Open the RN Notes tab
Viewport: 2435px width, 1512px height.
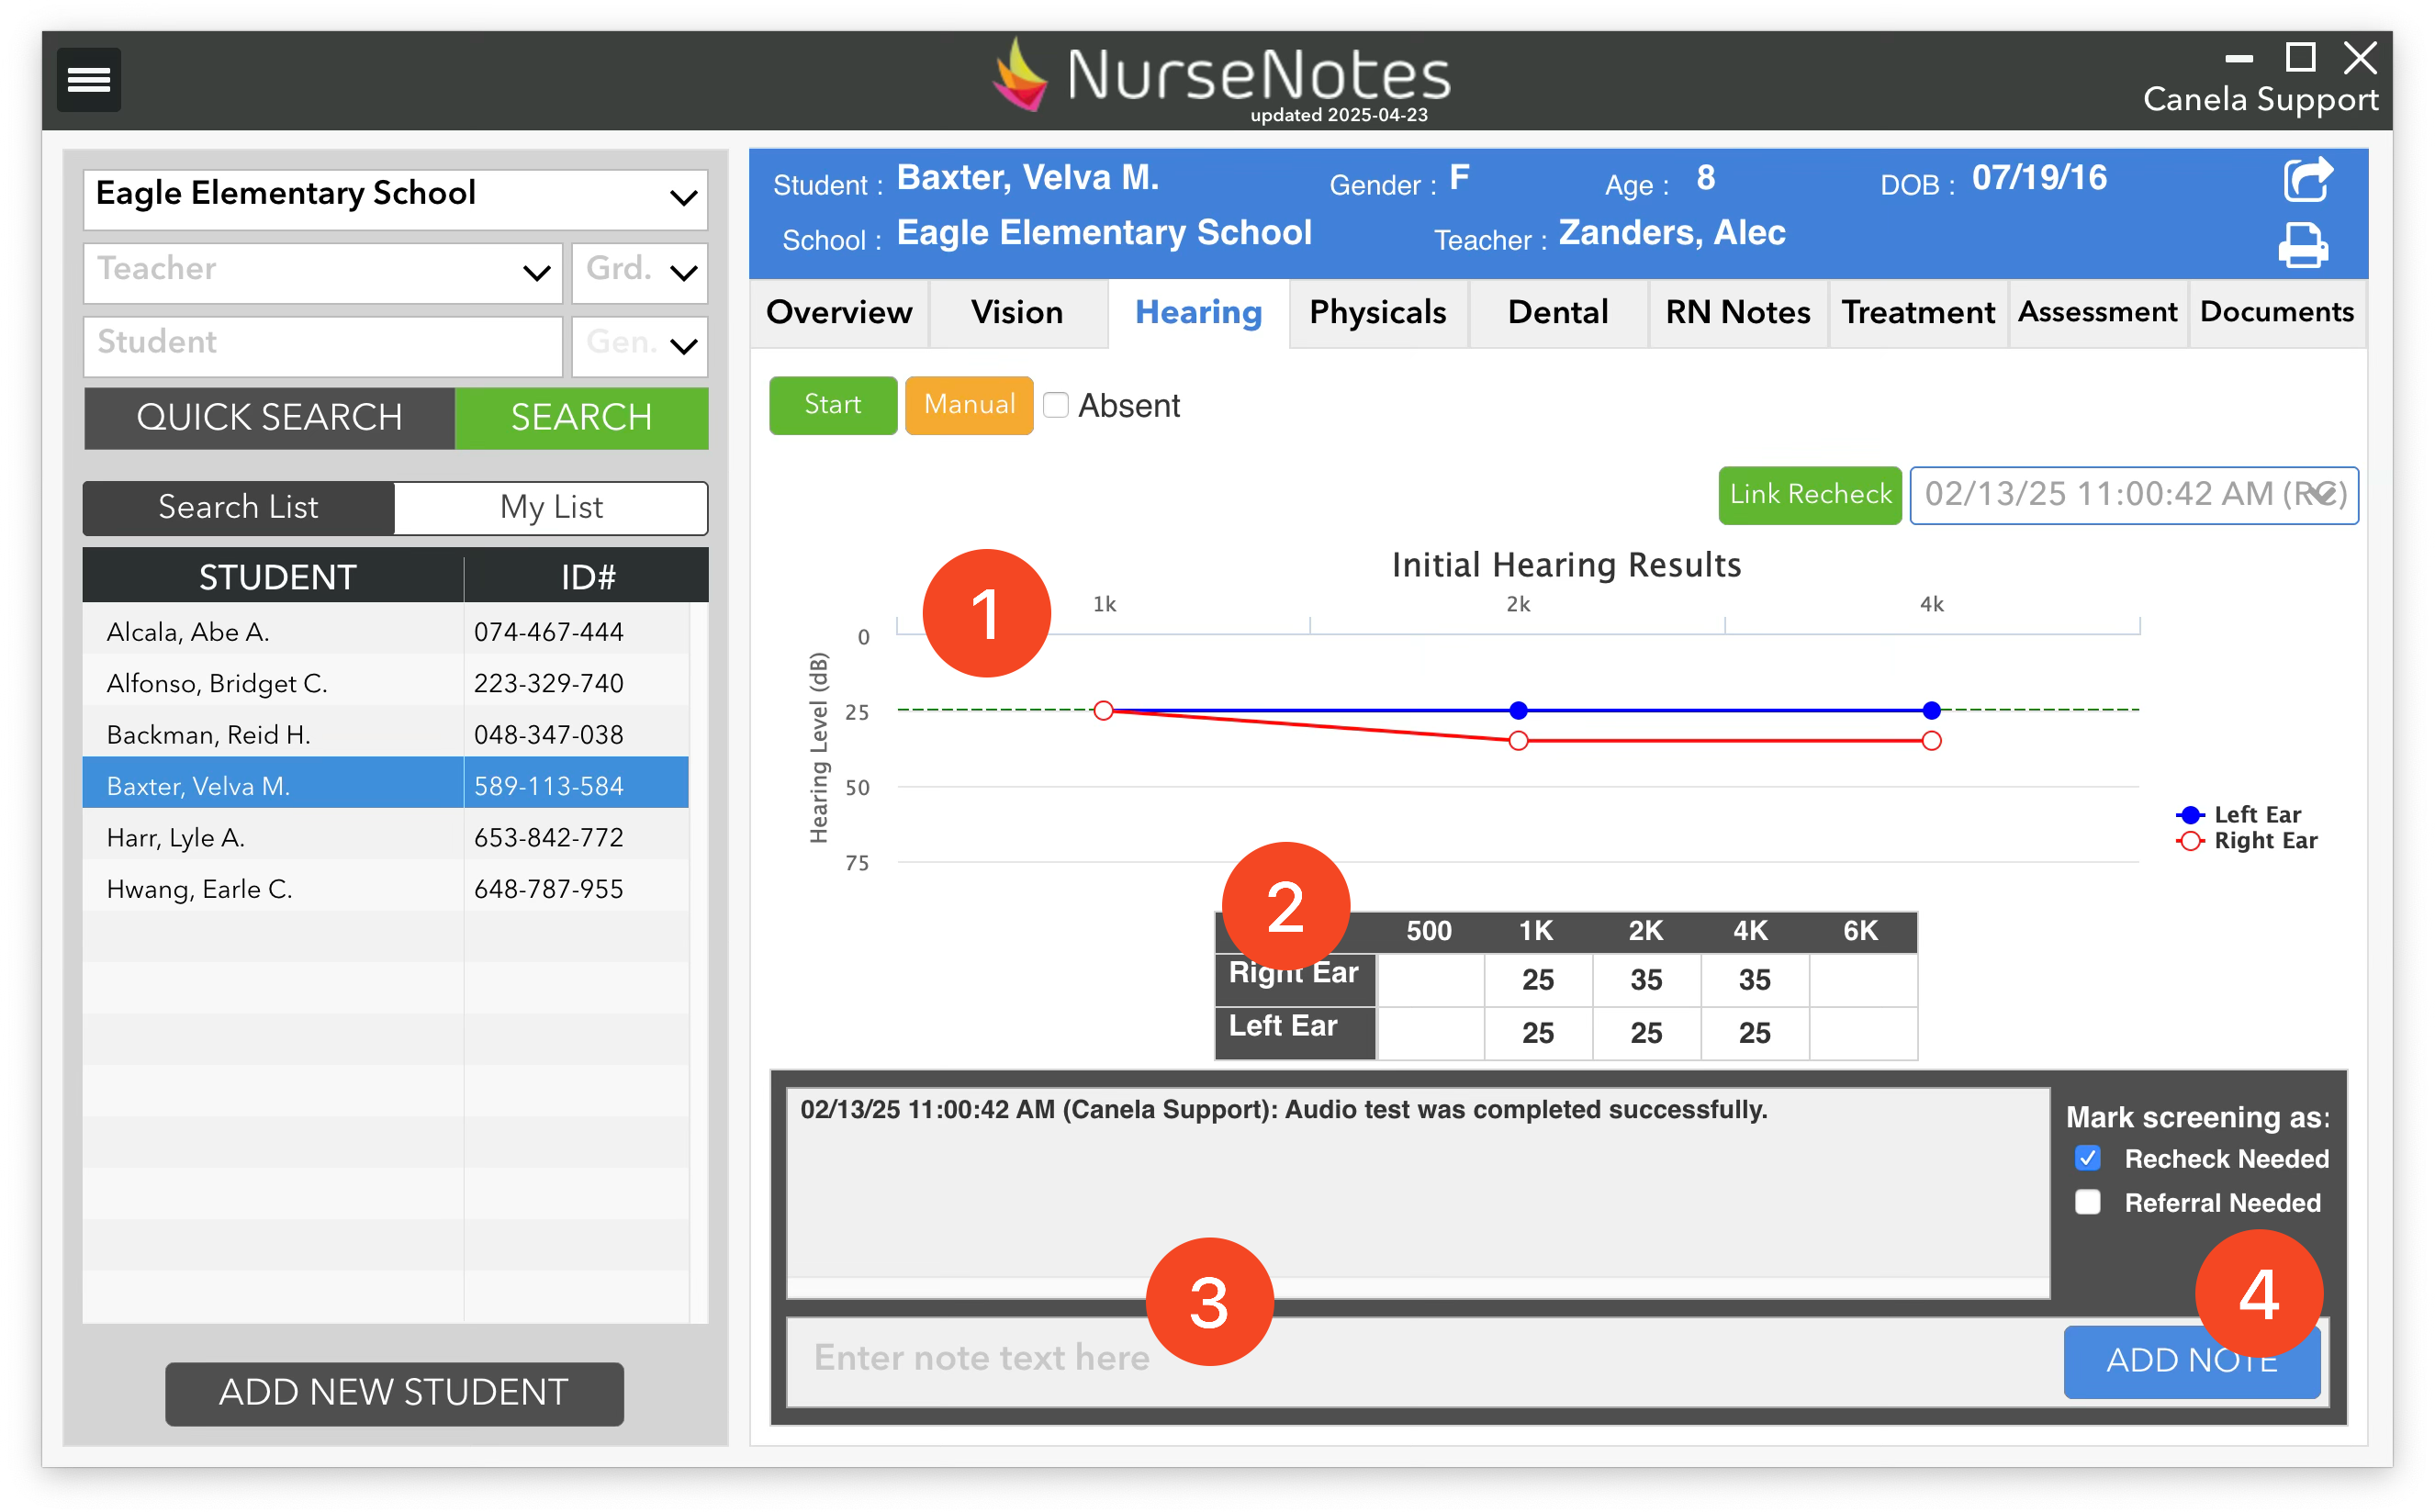point(1737,313)
